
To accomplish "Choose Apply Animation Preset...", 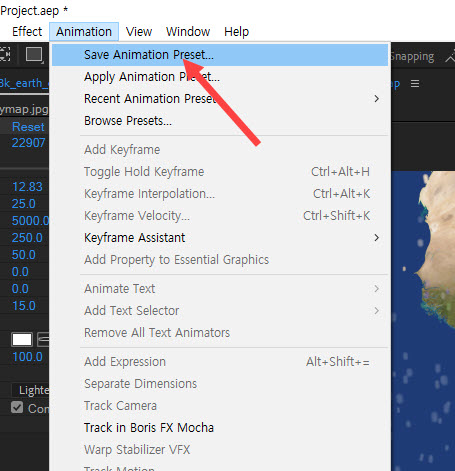I will 220,77.
